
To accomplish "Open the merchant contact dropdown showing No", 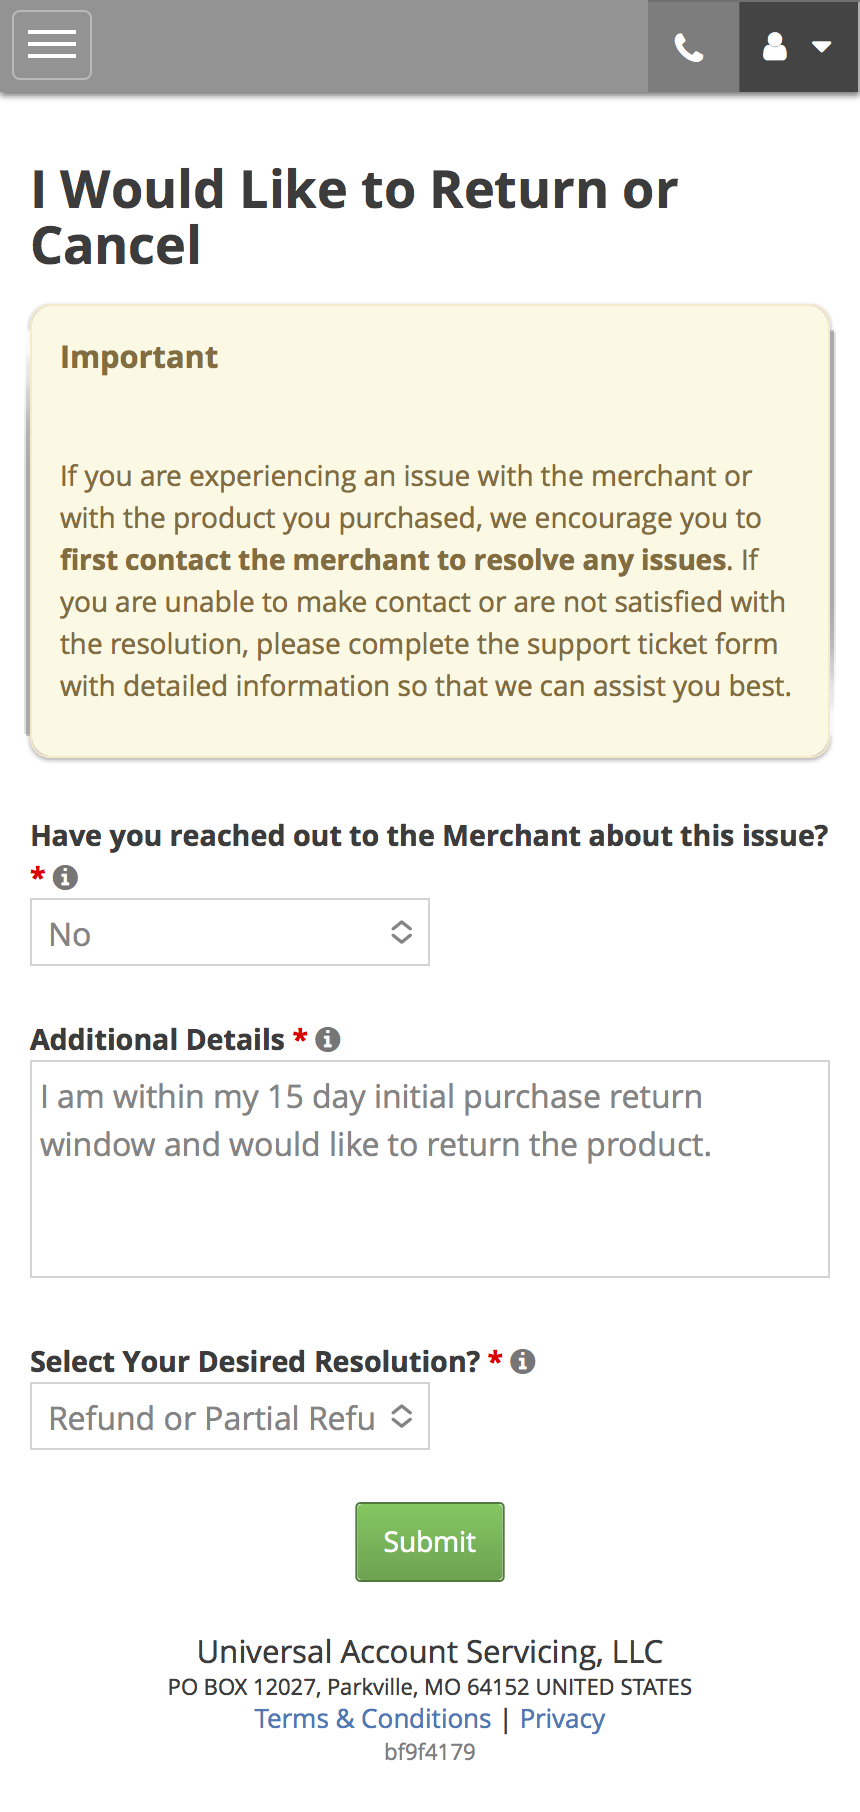I will coord(230,932).
